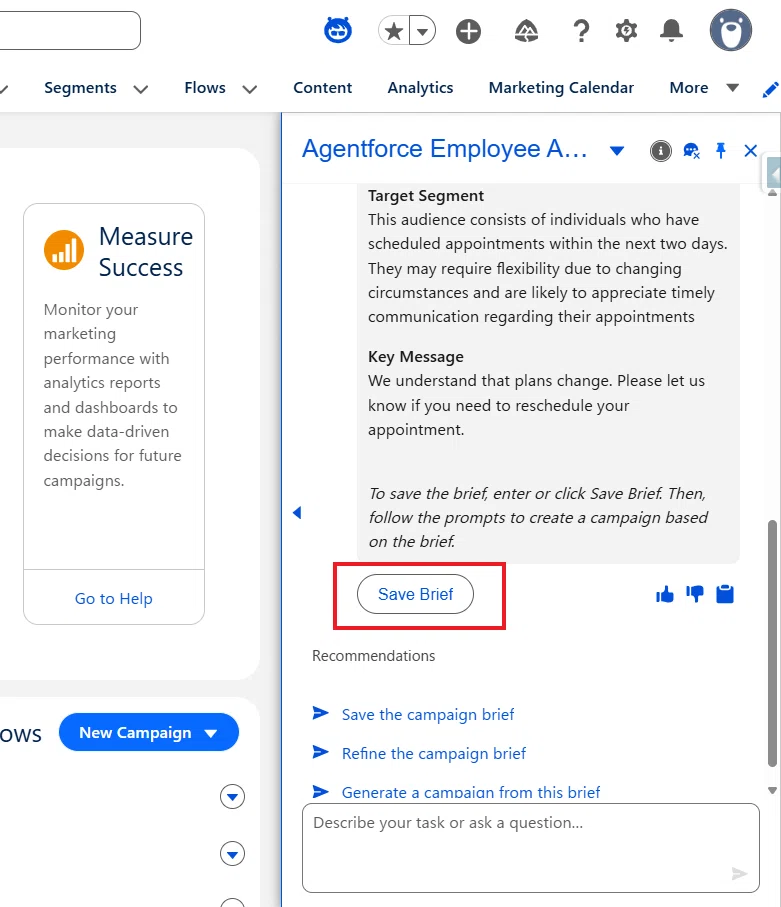The width and height of the screenshot is (781, 907).
Task: Click the edit navigation pencil icon
Action: click(x=770, y=90)
